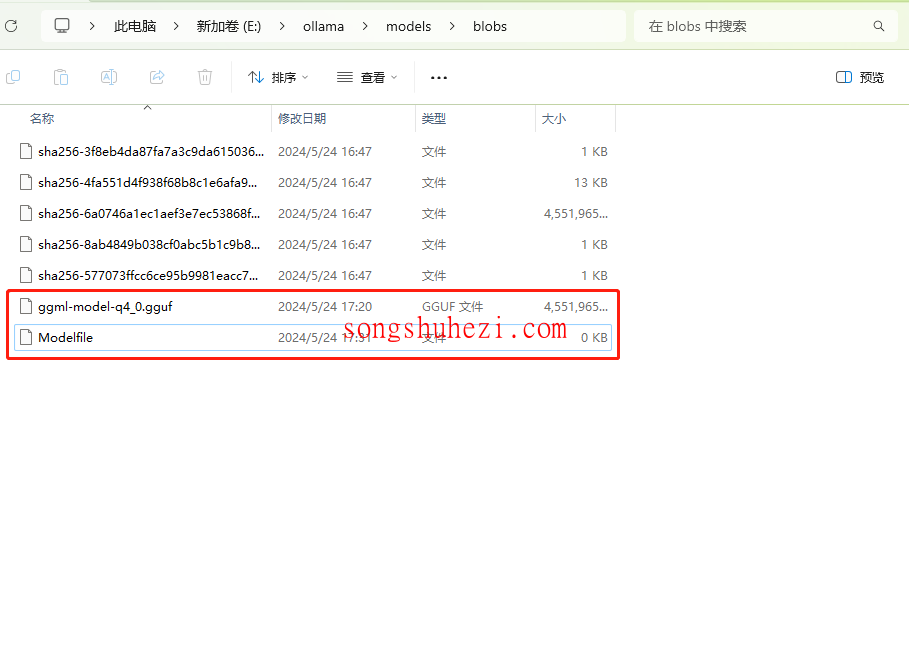909x672 pixels.
Task: Click blobs in the address bar
Action: [x=490, y=26]
